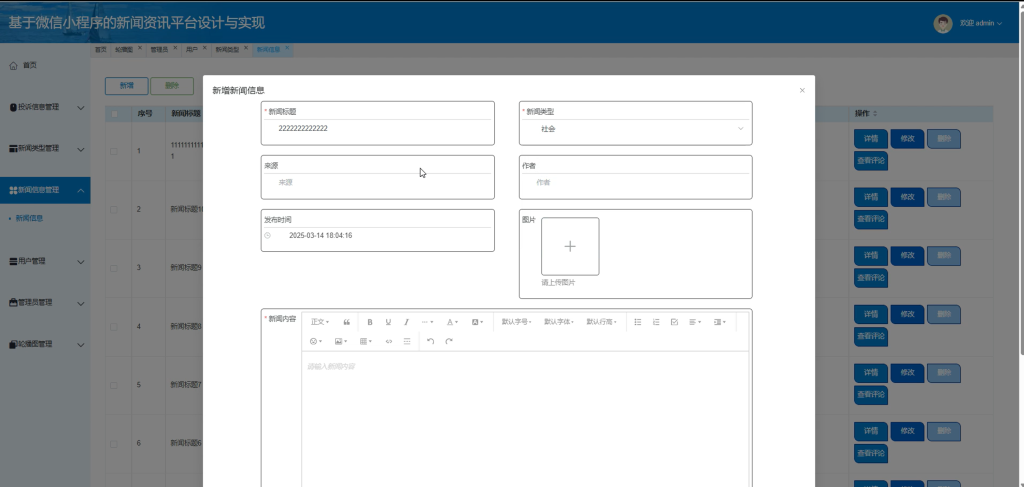Open the background color picker
Viewport: 1024px width, 487px height.
(477, 322)
